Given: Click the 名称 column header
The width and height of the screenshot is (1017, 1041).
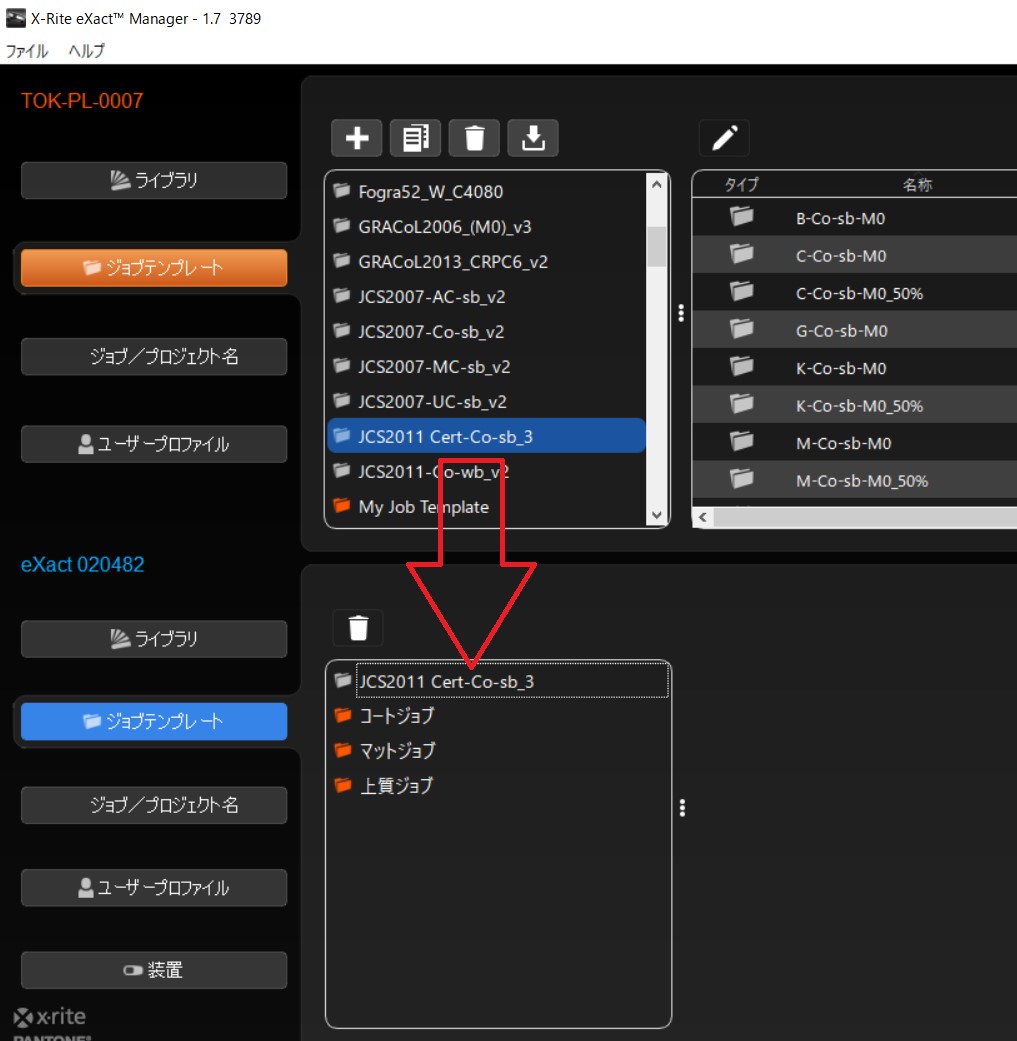Looking at the screenshot, I should pos(917,185).
